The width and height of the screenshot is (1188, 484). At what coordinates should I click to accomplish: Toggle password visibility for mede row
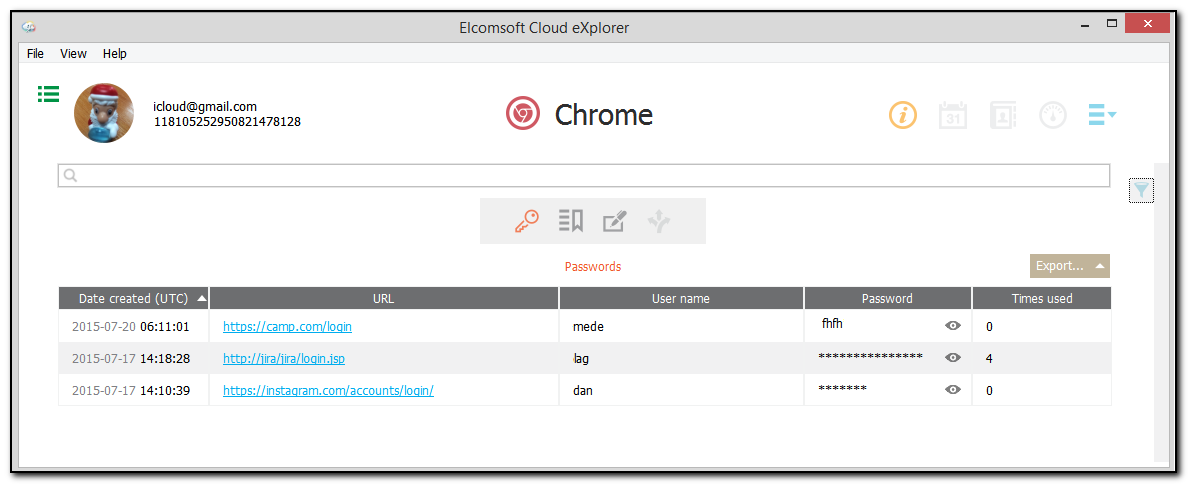[x=953, y=325]
